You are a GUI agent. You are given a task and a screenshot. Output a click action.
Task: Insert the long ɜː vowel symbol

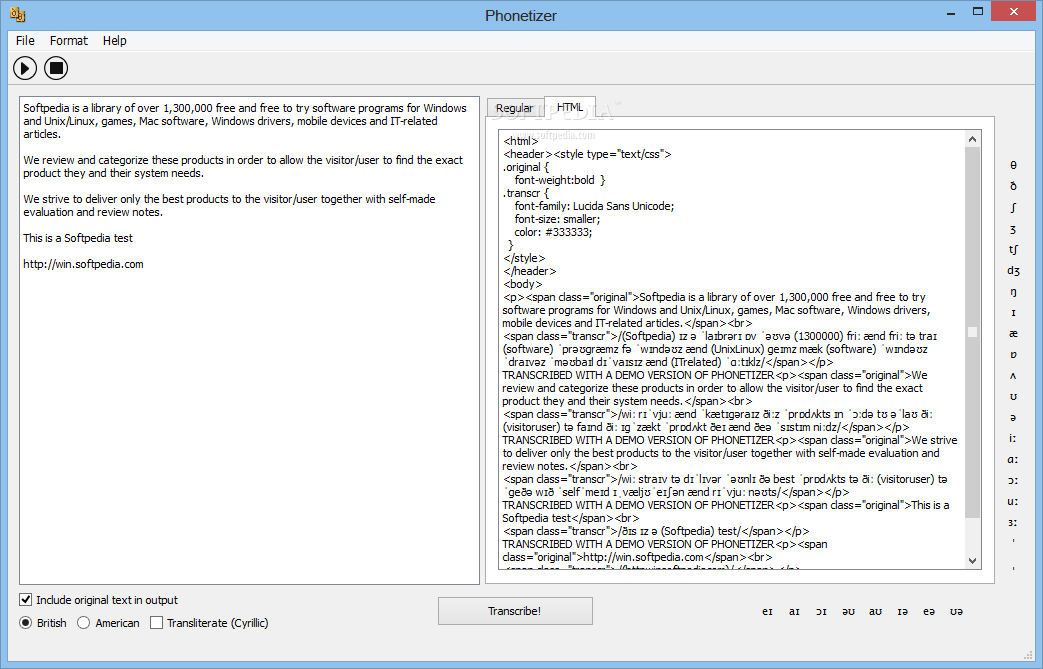coord(1013,522)
